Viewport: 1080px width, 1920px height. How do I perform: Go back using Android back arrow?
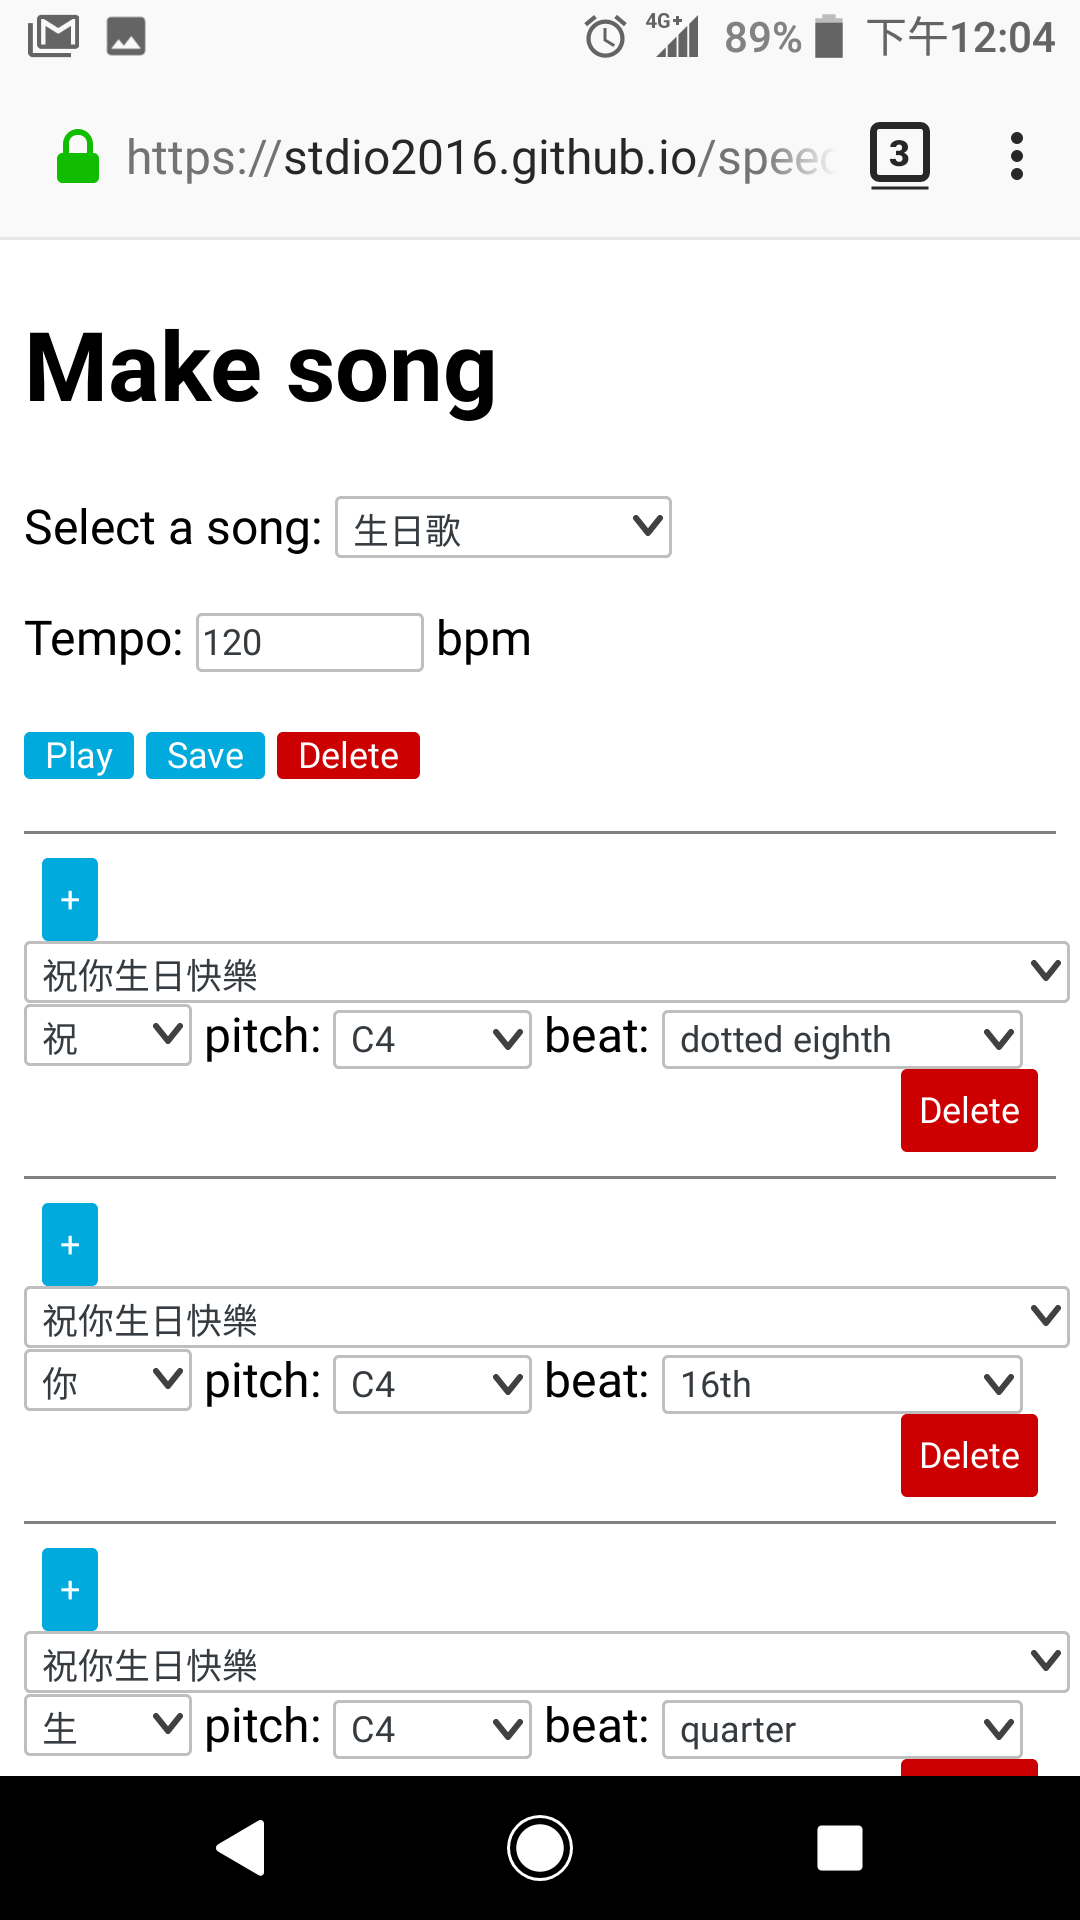241,1847
